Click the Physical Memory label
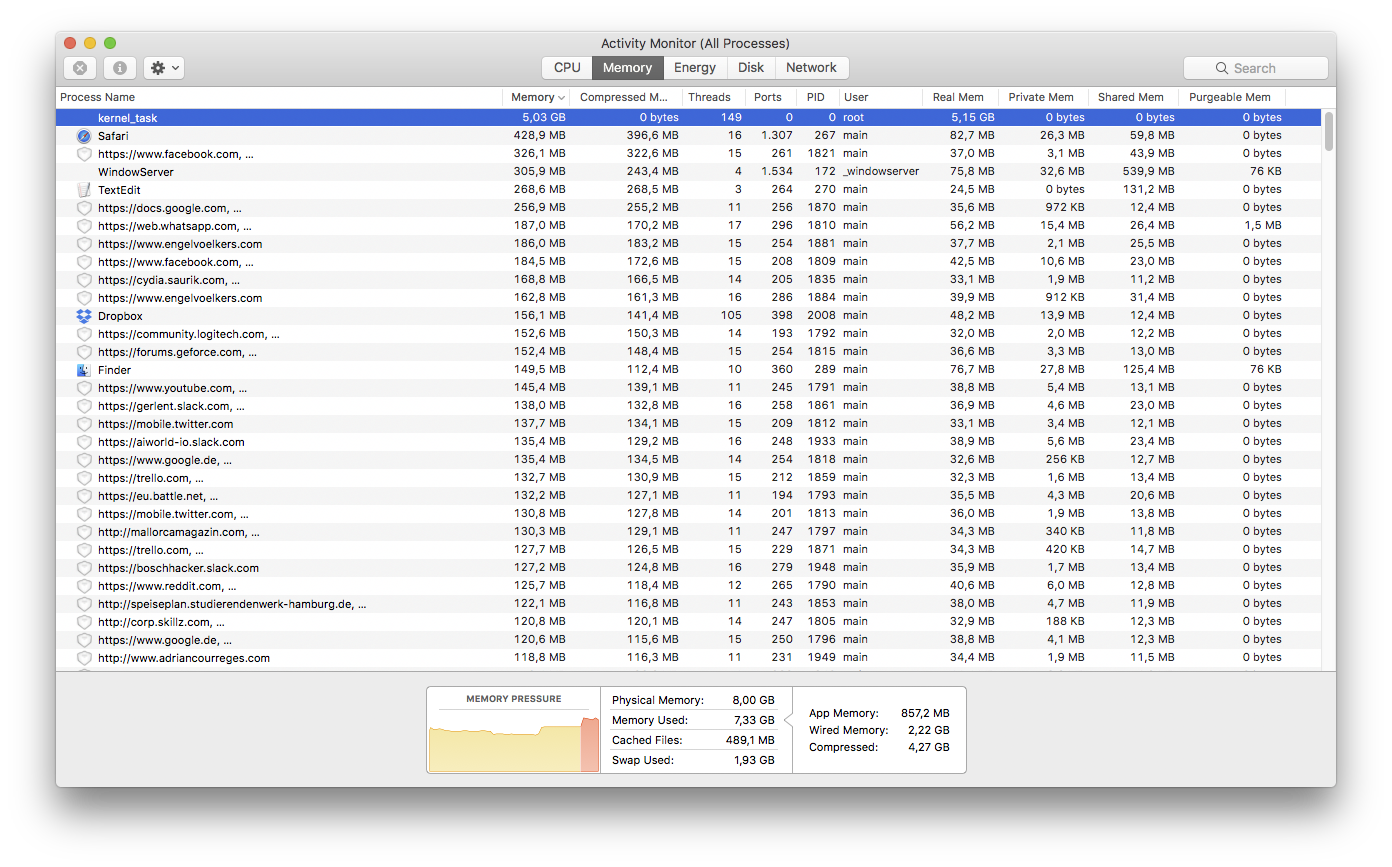The width and height of the screenshot is (1392, 867). [658, 701]
